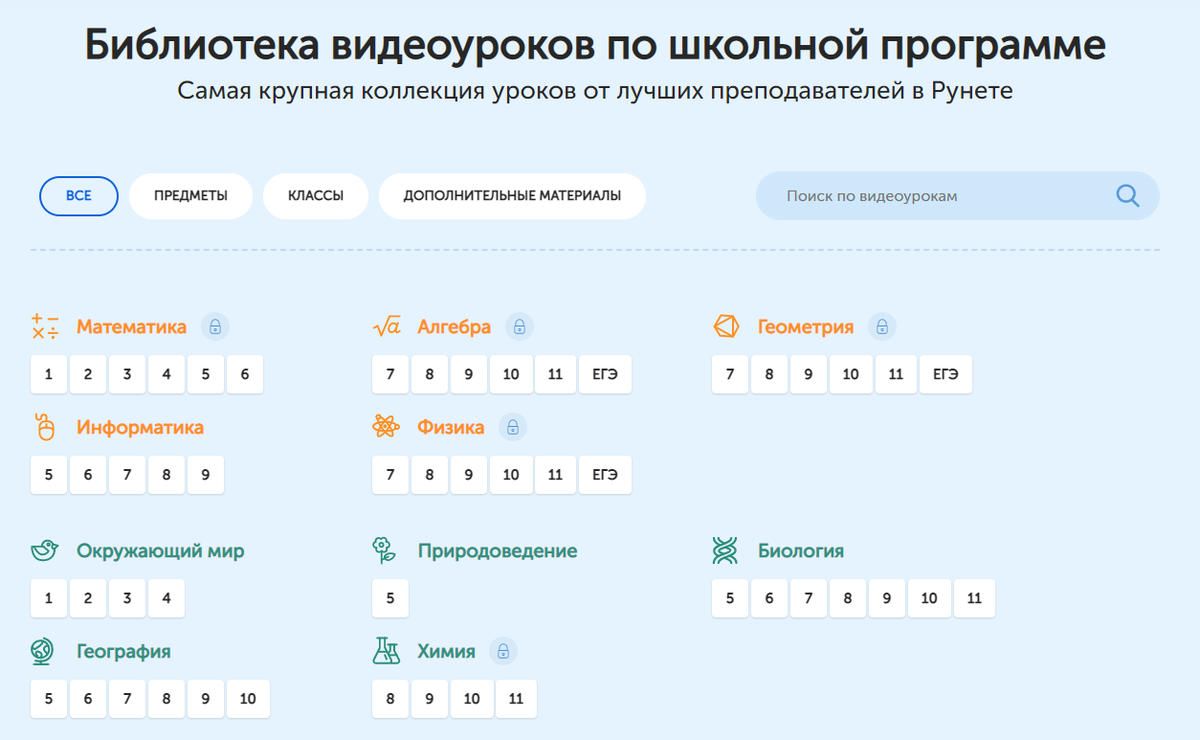Select the ЕГЭ button under Геометрия

946,374
